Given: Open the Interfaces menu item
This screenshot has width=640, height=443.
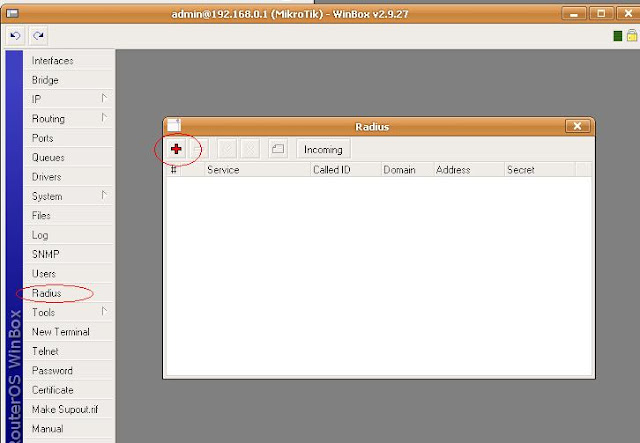Looking at the screenshot, I should tap(69, 60).
